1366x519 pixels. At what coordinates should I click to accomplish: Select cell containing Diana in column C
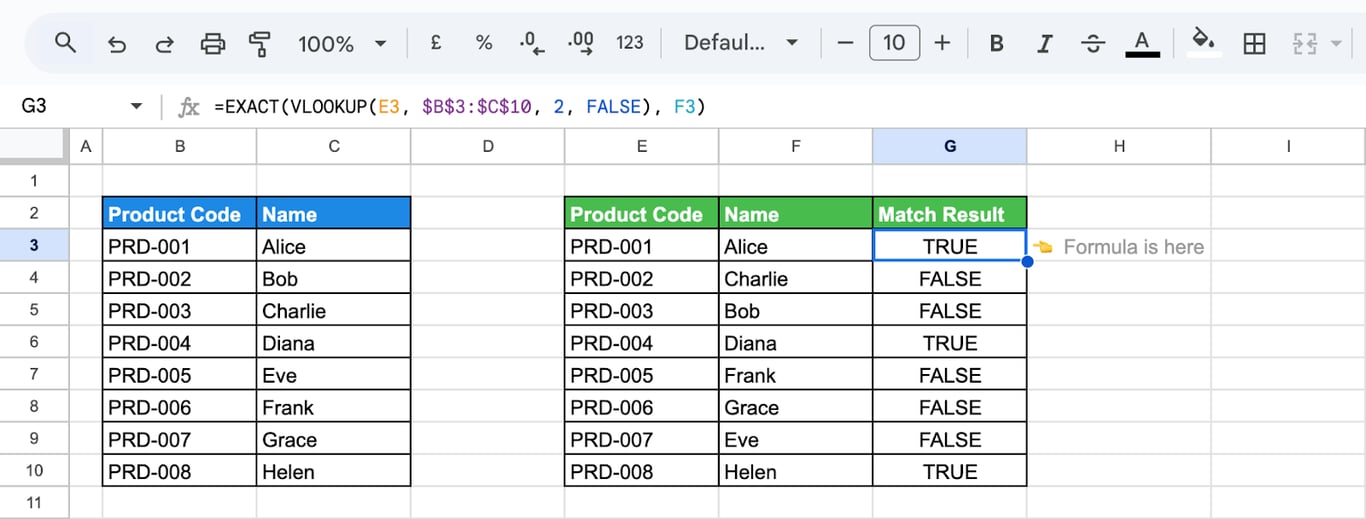(334, 343)
